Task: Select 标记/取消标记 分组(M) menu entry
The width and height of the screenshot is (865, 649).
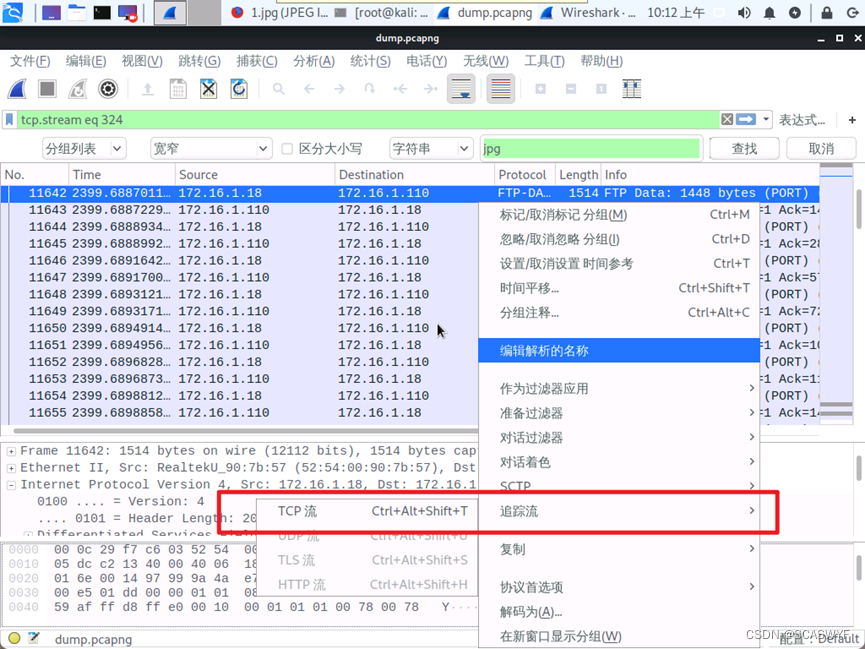Action: pyautogui.click(x=619, y=215)
